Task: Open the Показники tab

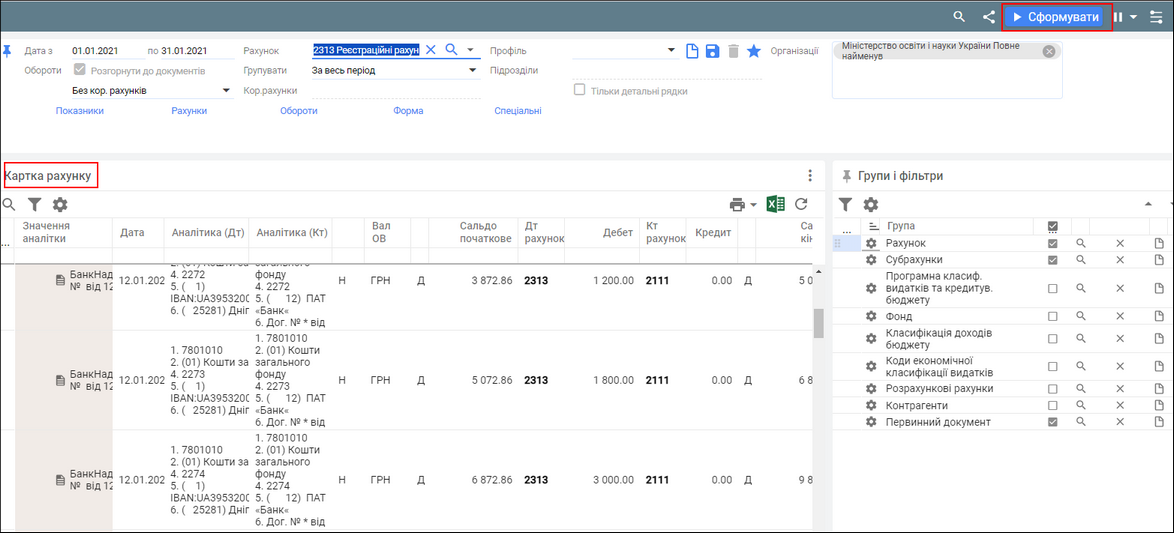Action: [80, 111]
